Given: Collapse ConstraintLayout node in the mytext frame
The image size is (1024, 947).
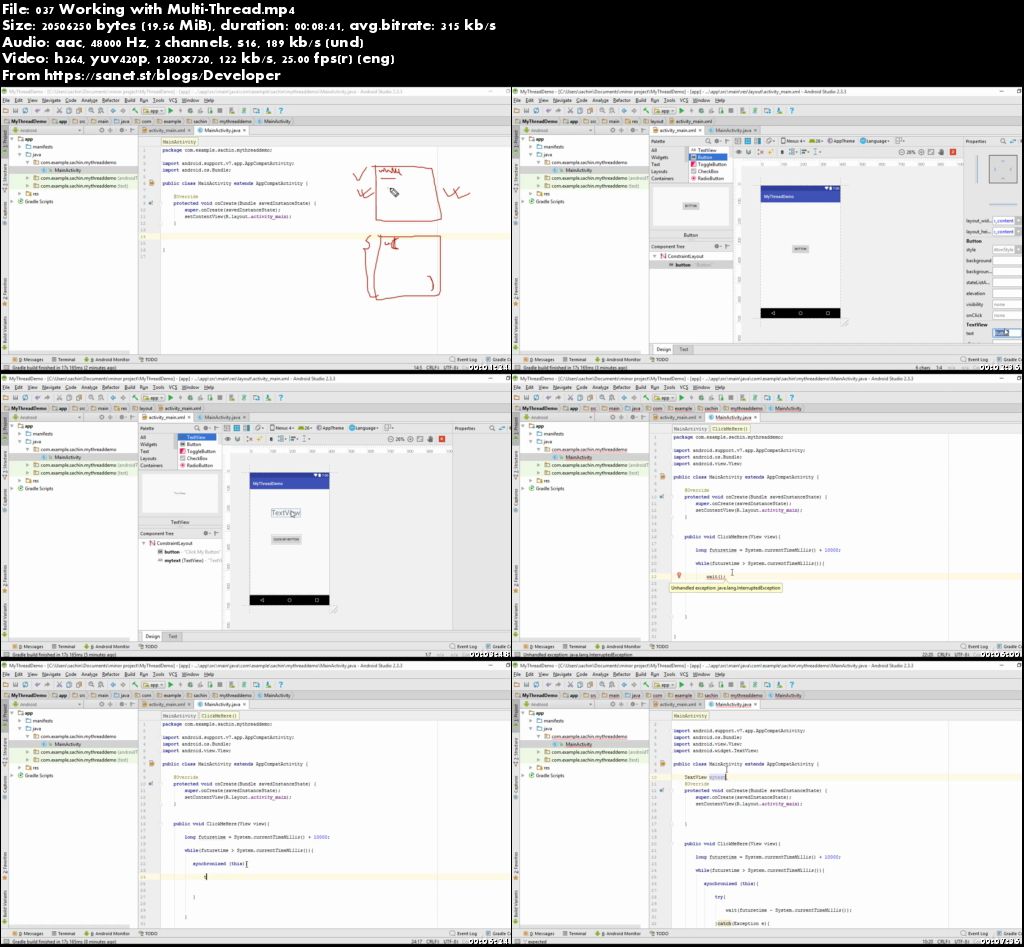Looking at the screenshot, I should 144,543.
